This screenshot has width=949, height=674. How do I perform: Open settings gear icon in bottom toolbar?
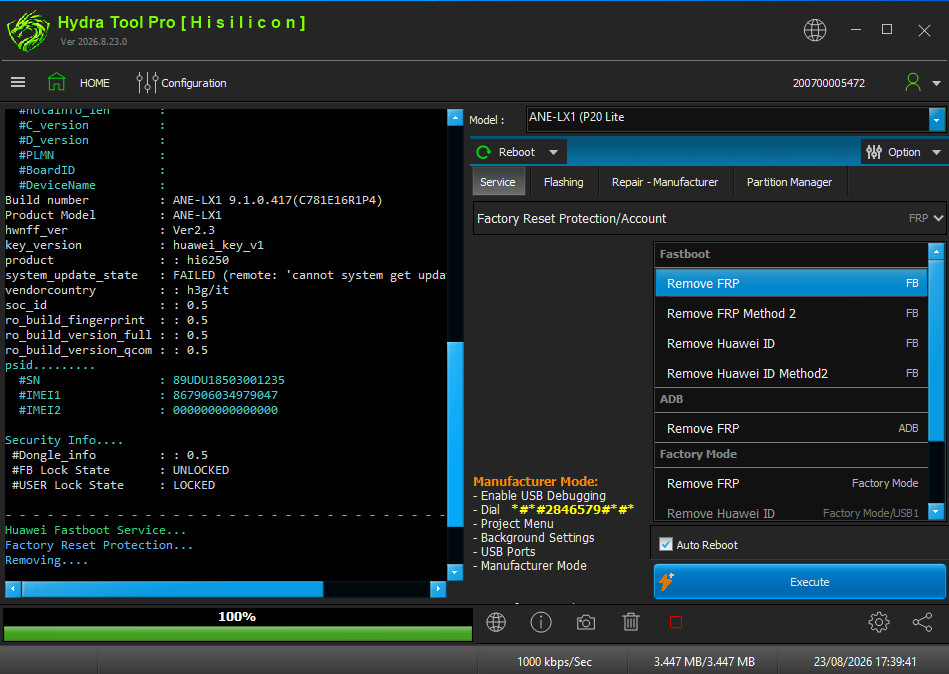(878, 622)
